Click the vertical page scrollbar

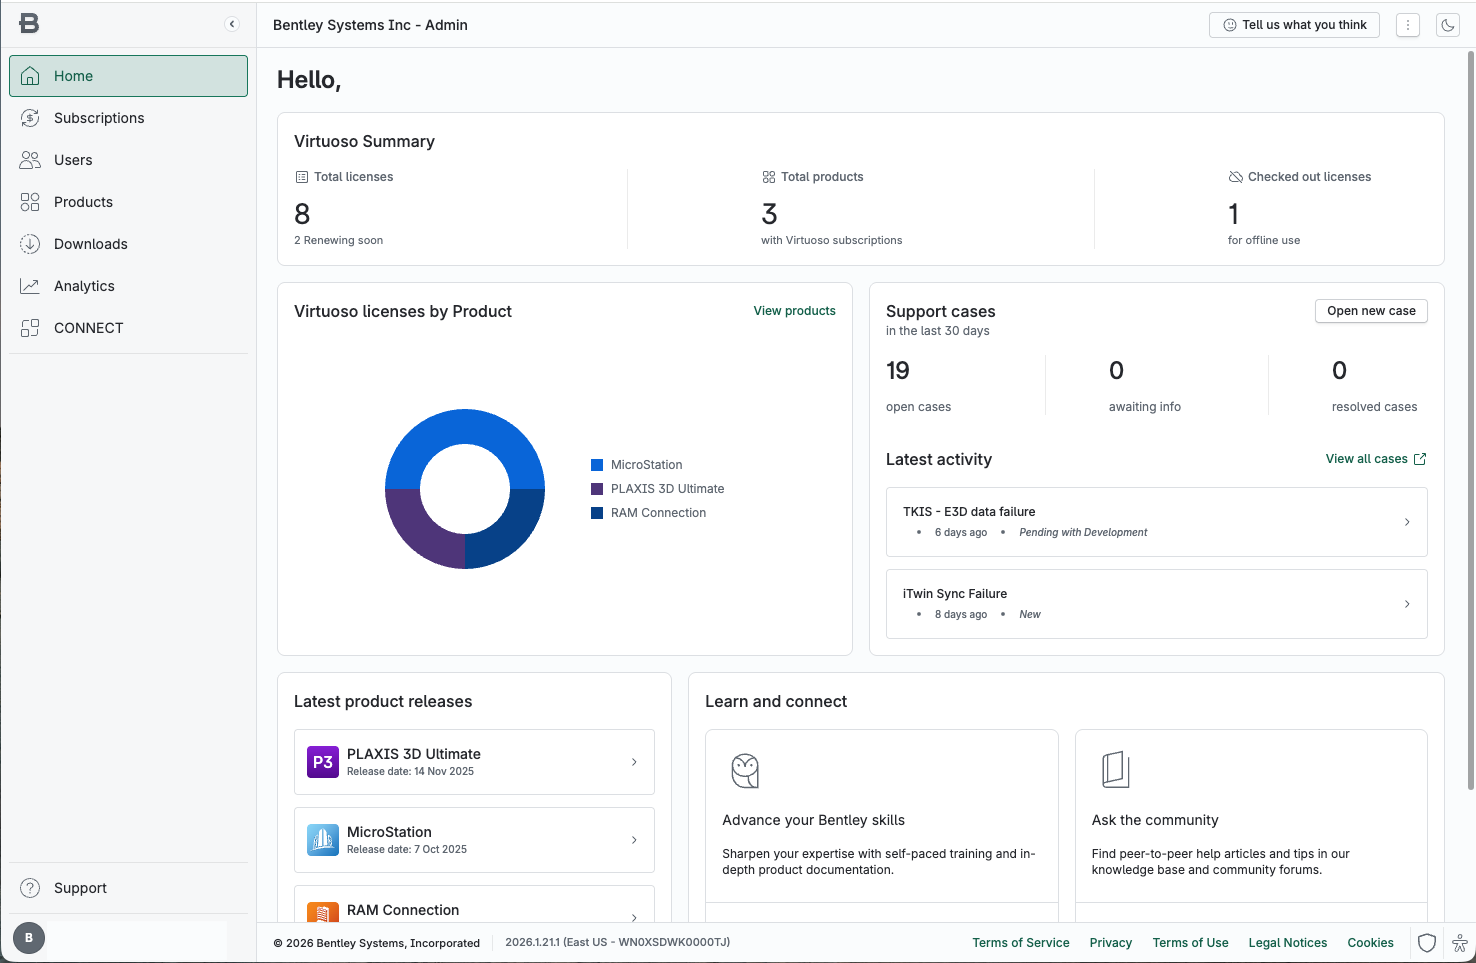(x=1470, y=420)
